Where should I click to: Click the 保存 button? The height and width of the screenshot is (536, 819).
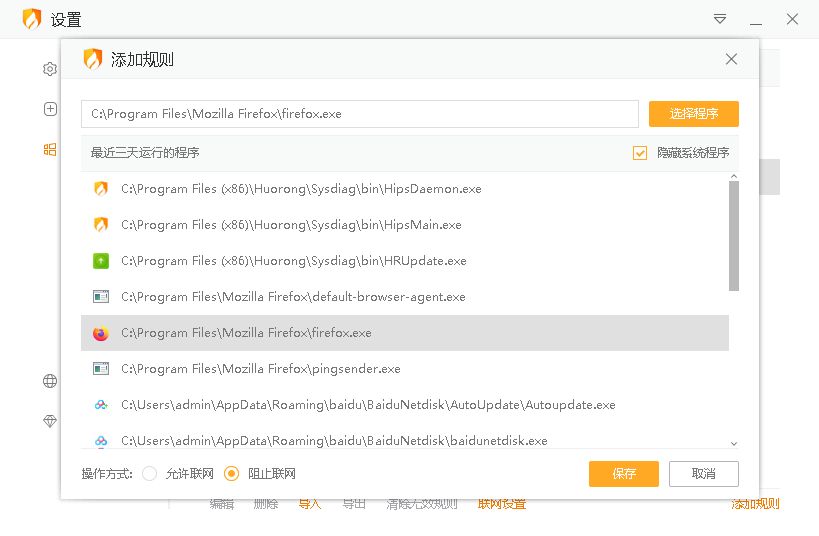point(623,474)
